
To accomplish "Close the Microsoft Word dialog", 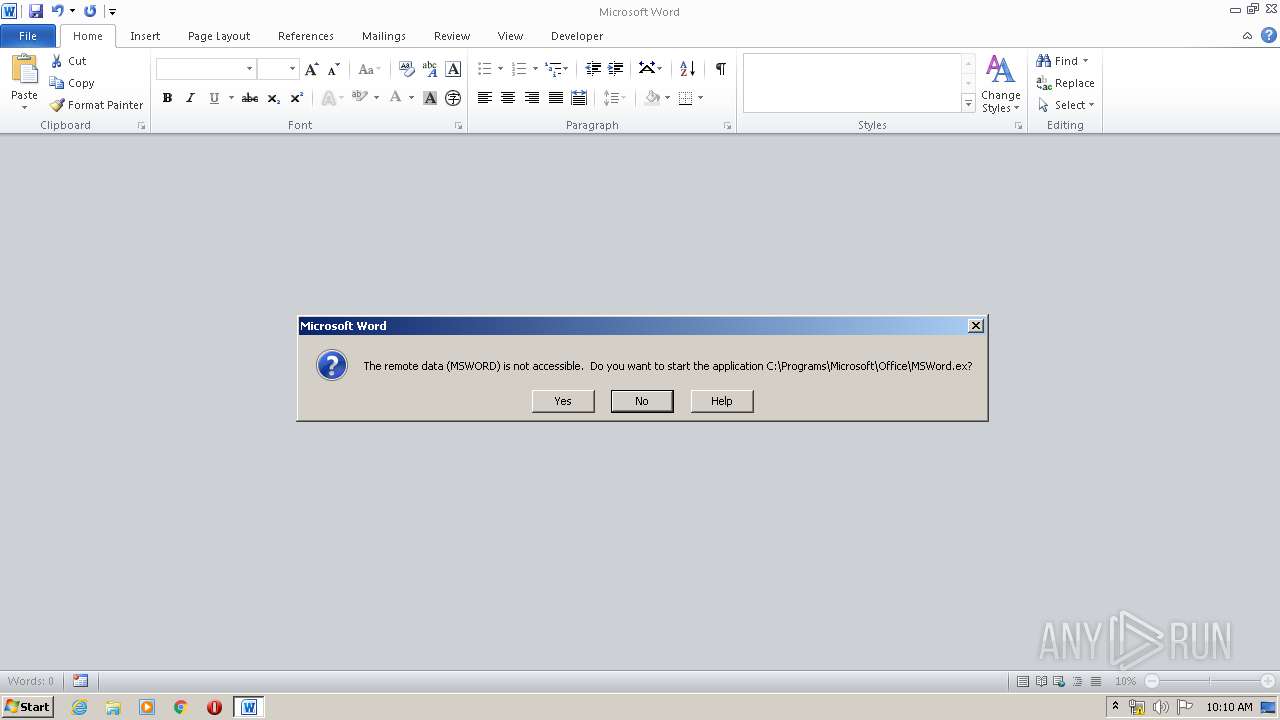I will tap(976, 326).
